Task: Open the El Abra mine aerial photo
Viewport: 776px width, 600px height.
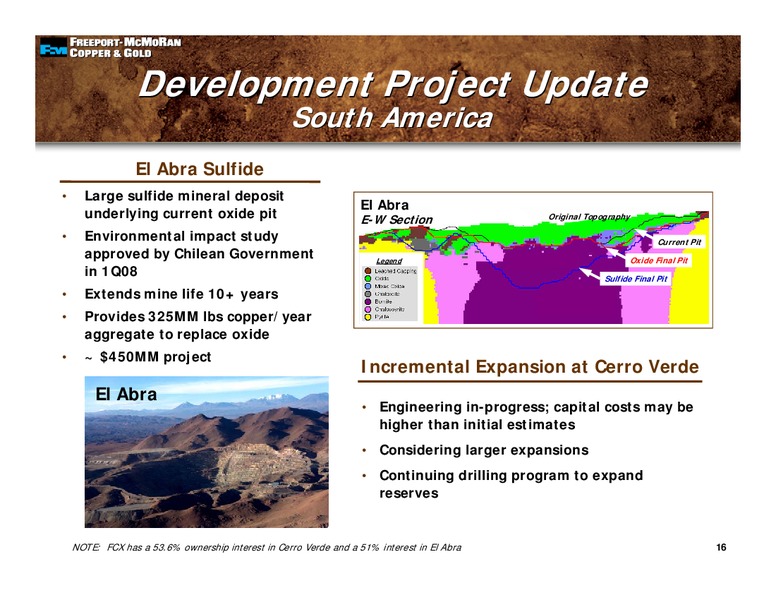Action: click(x=206, y=451)
